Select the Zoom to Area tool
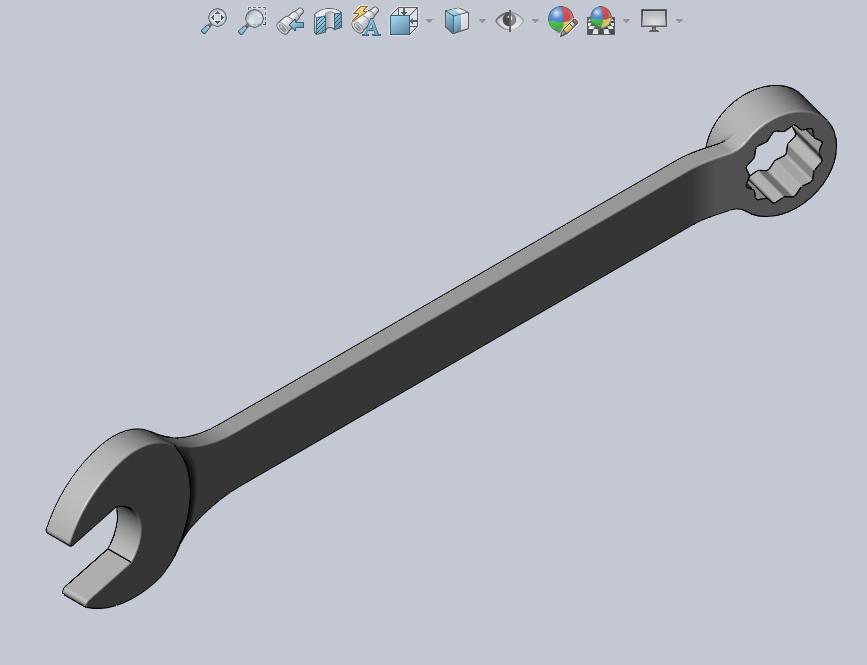Viewport: 867px width, 665px height. pyautogui.click(x=252, y=21)
